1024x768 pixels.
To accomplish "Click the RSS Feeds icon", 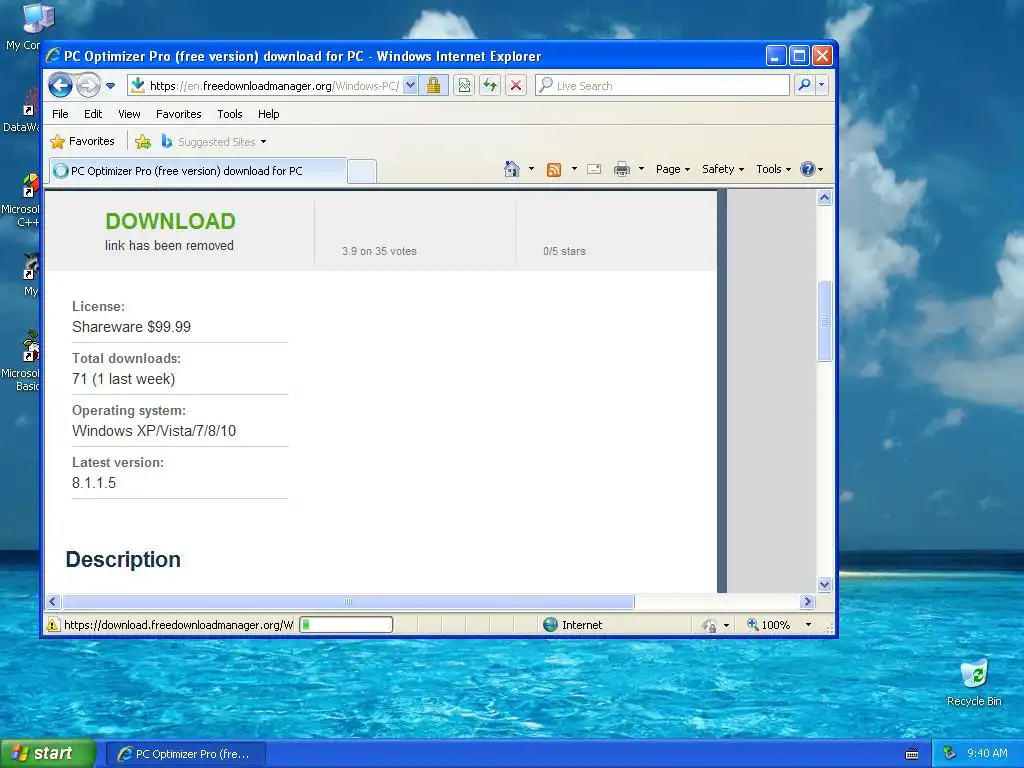I will (554, 170).
